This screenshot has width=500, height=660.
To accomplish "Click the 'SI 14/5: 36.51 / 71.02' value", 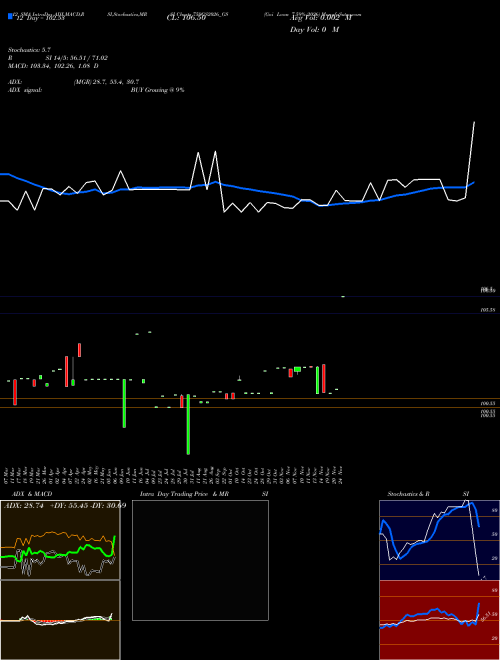I will (77, 58).
